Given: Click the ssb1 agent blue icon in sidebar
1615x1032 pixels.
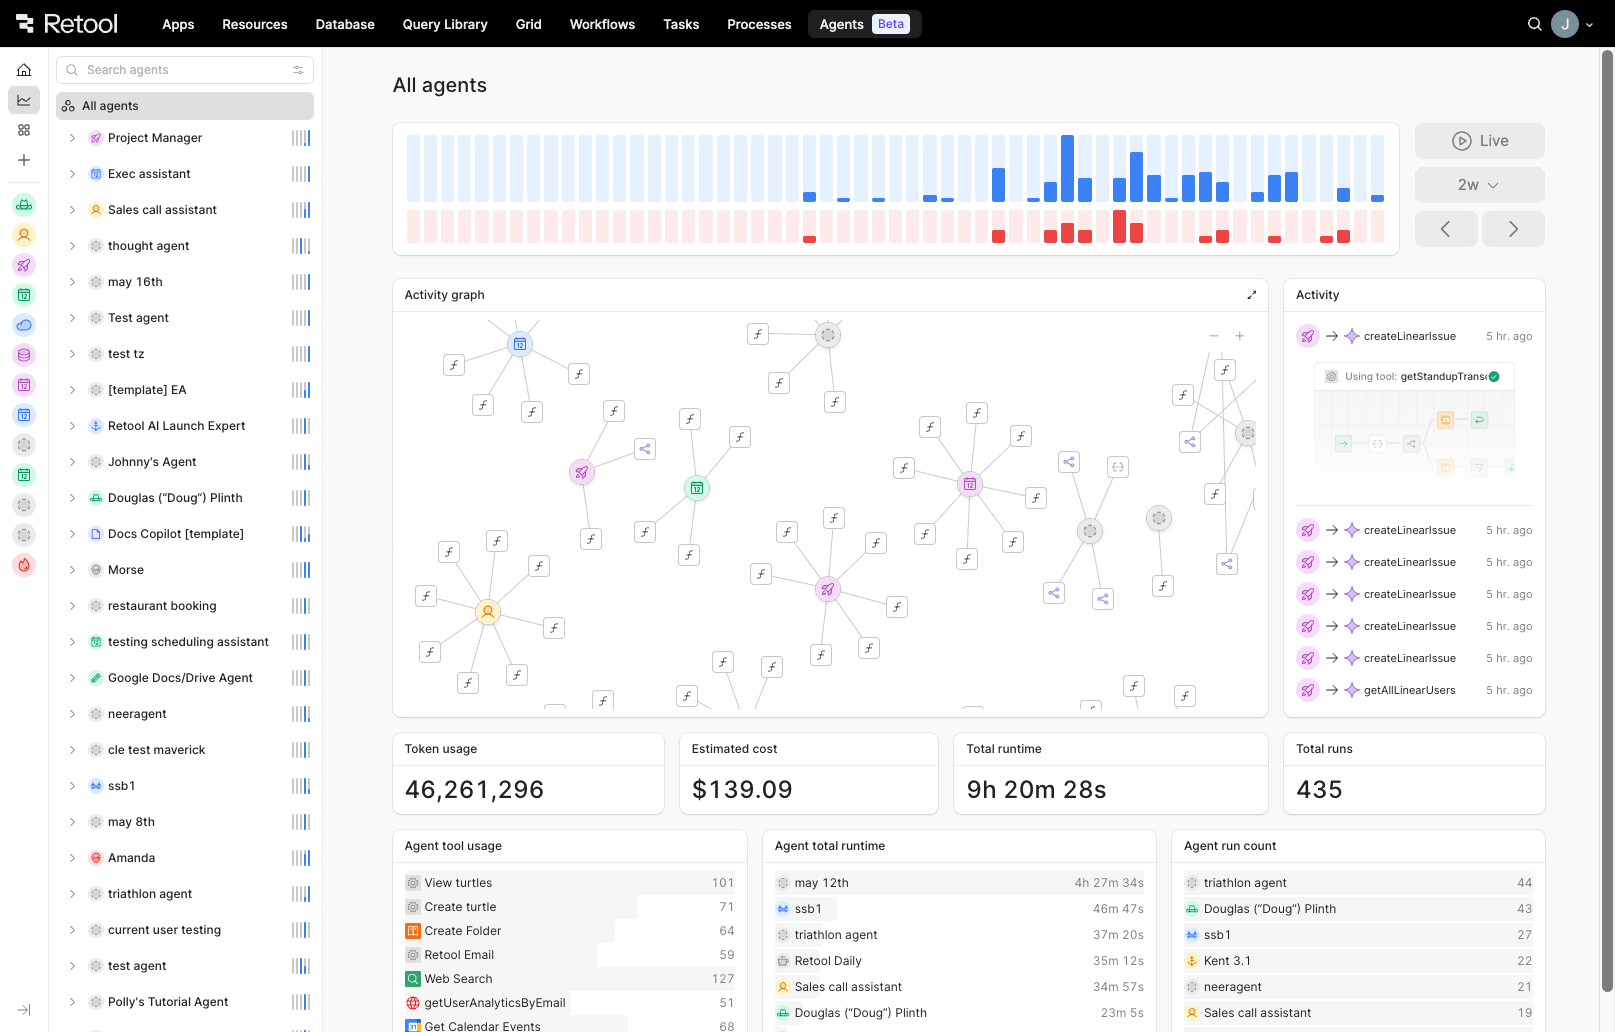Looking at the screenshot, I should pyautogui.click(x=96, y=786).
